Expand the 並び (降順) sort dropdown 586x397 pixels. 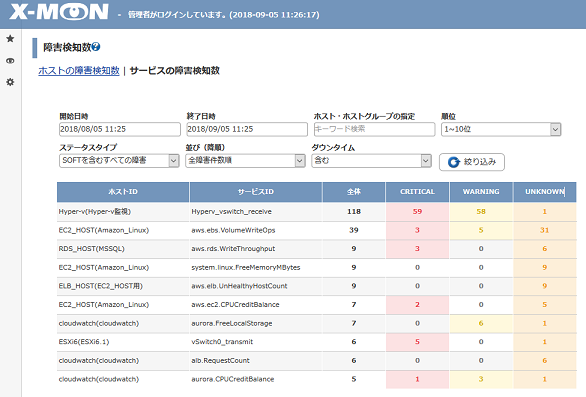[x=245, y=161]
